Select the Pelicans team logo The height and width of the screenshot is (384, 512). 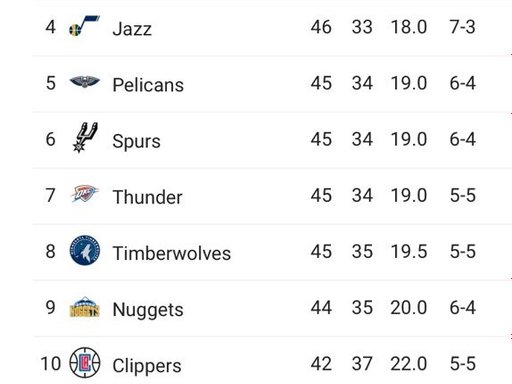coord(85,81)
